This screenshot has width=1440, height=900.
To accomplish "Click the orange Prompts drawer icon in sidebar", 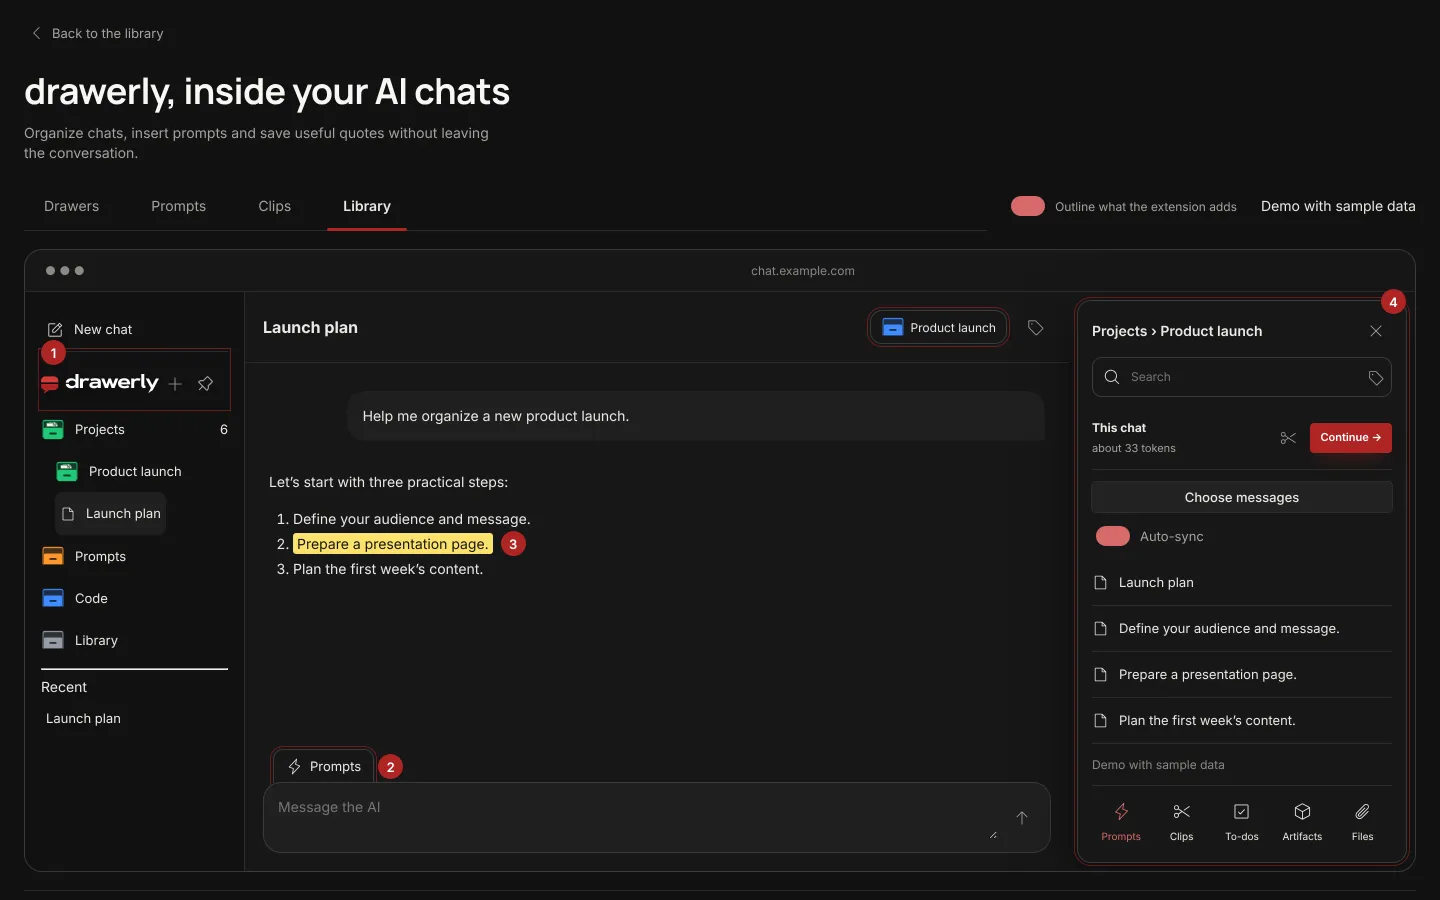I will pos(53,556).
